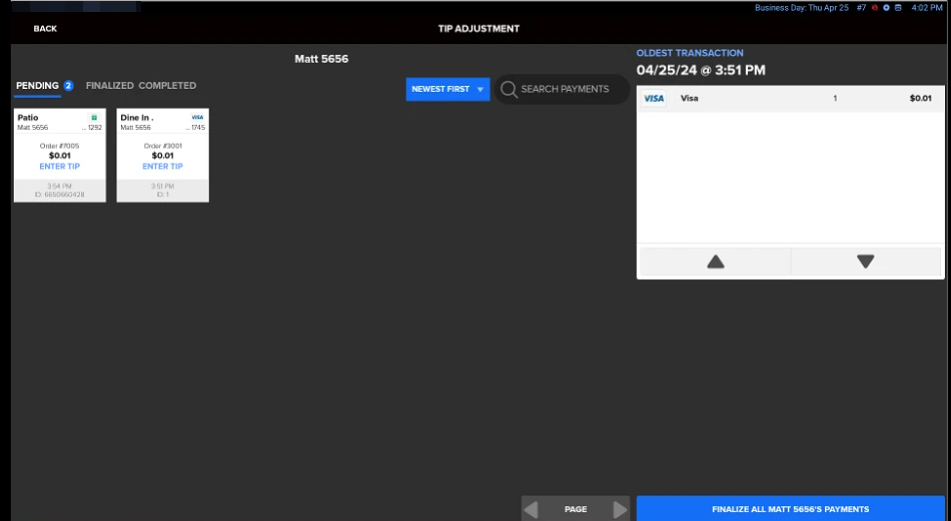This screenshot has height=521, width=951.
Task: Click the blue circular status icon in top bar
Action: 886,8
